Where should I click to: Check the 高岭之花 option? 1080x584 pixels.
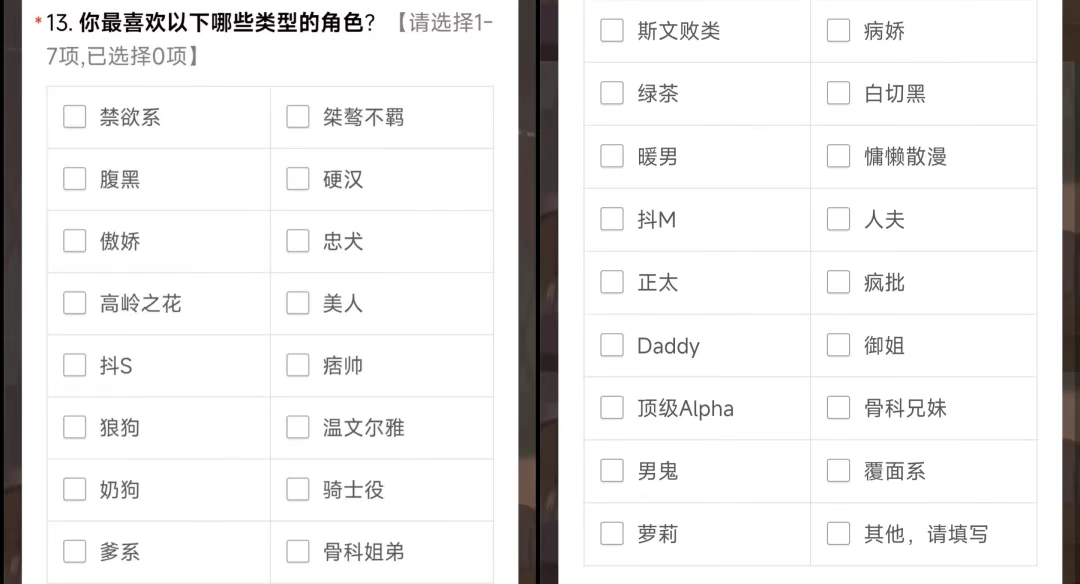pyautogui.click(x=75, y=303)
